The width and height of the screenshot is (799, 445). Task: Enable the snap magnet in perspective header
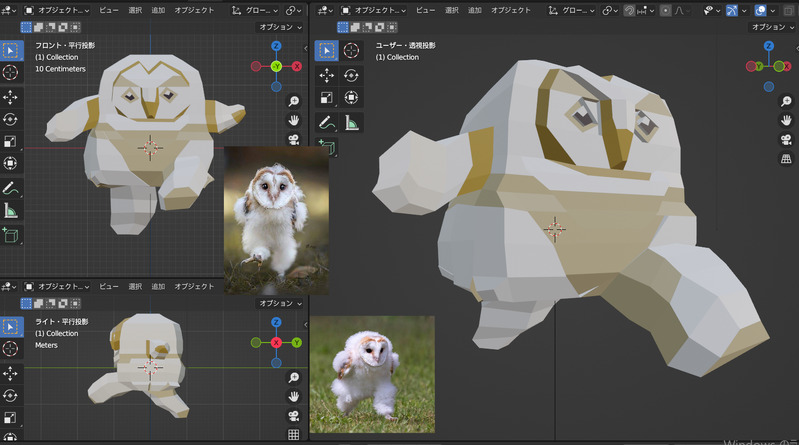click(x=629, y=10)
